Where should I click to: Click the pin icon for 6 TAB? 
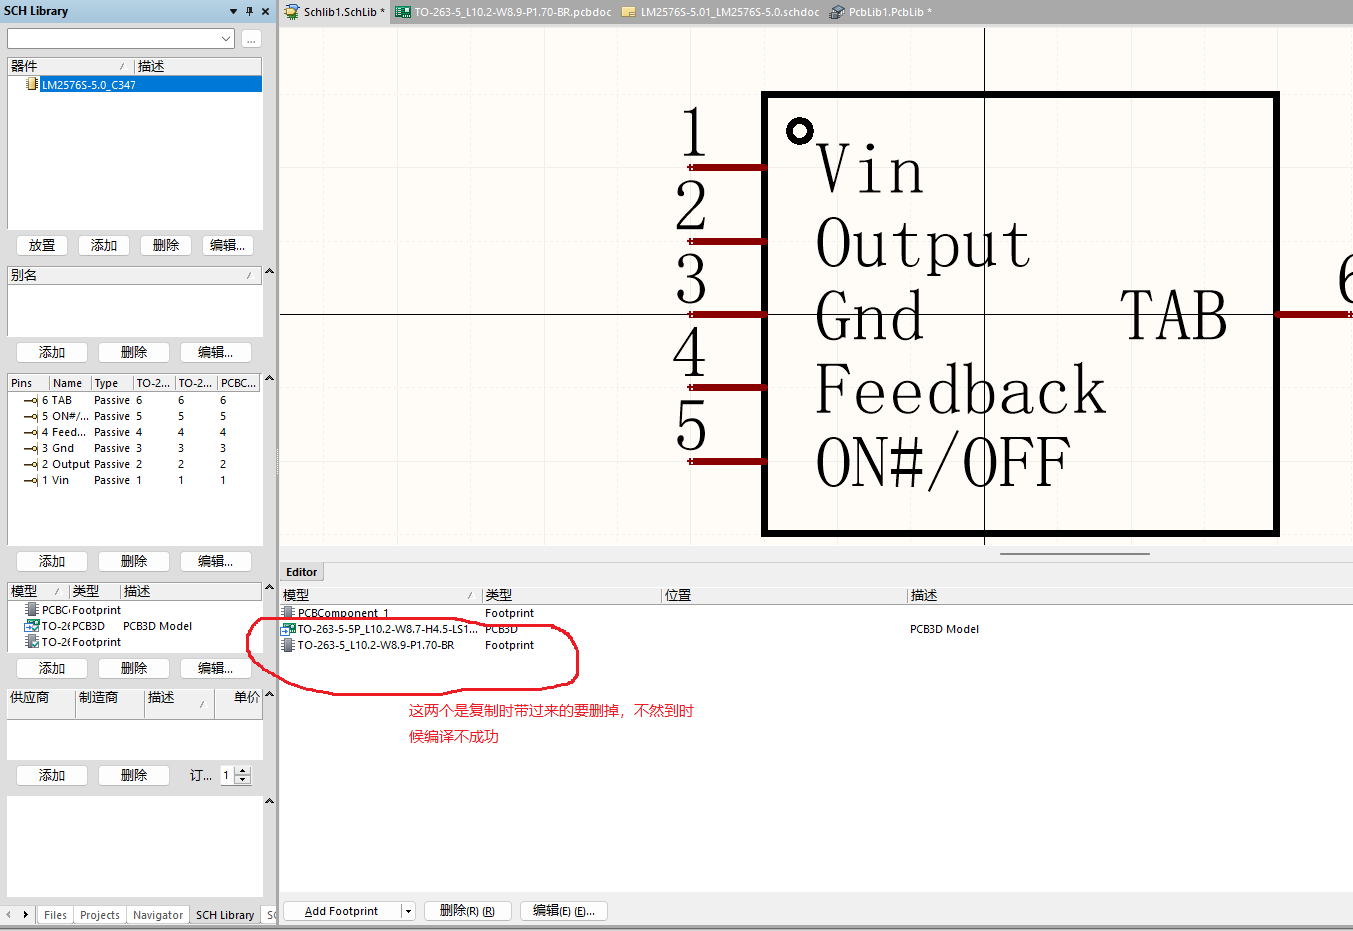point(30,400)
